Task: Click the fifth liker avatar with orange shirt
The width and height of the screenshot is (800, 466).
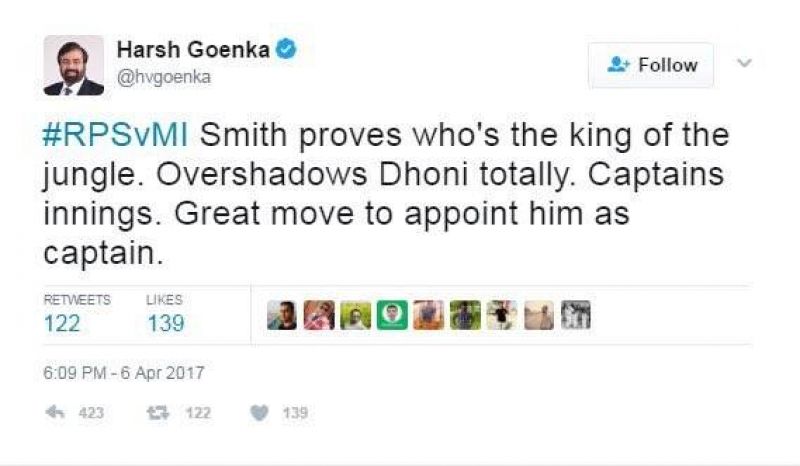Action: [429, 316]
